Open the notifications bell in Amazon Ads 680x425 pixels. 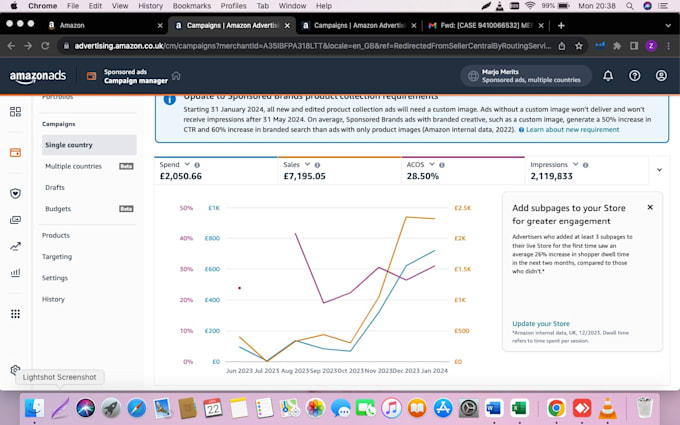click(608, 76)
